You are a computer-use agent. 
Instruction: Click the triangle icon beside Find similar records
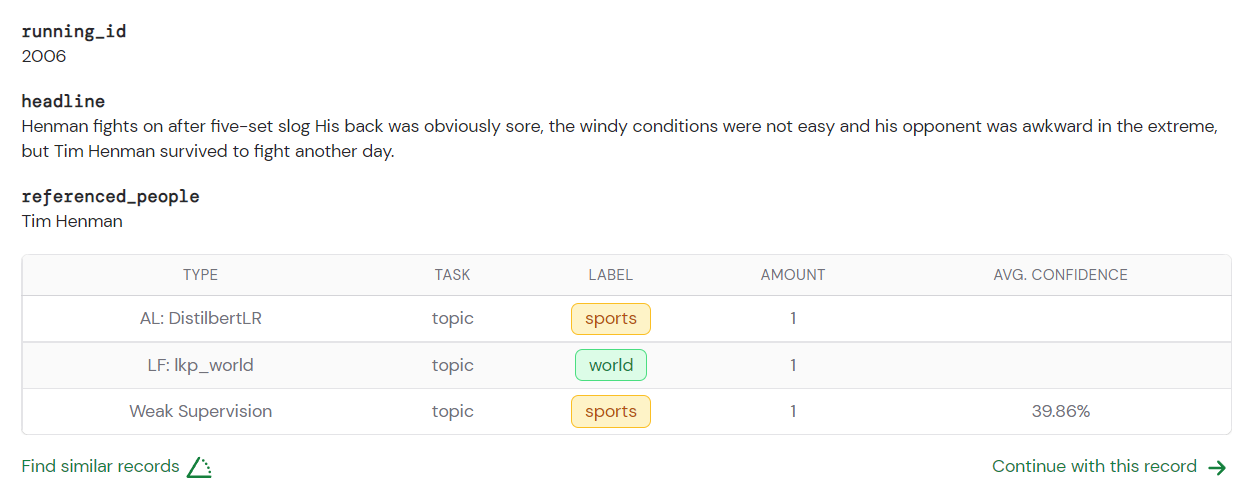pyautogui.click(x=199, y=467)
